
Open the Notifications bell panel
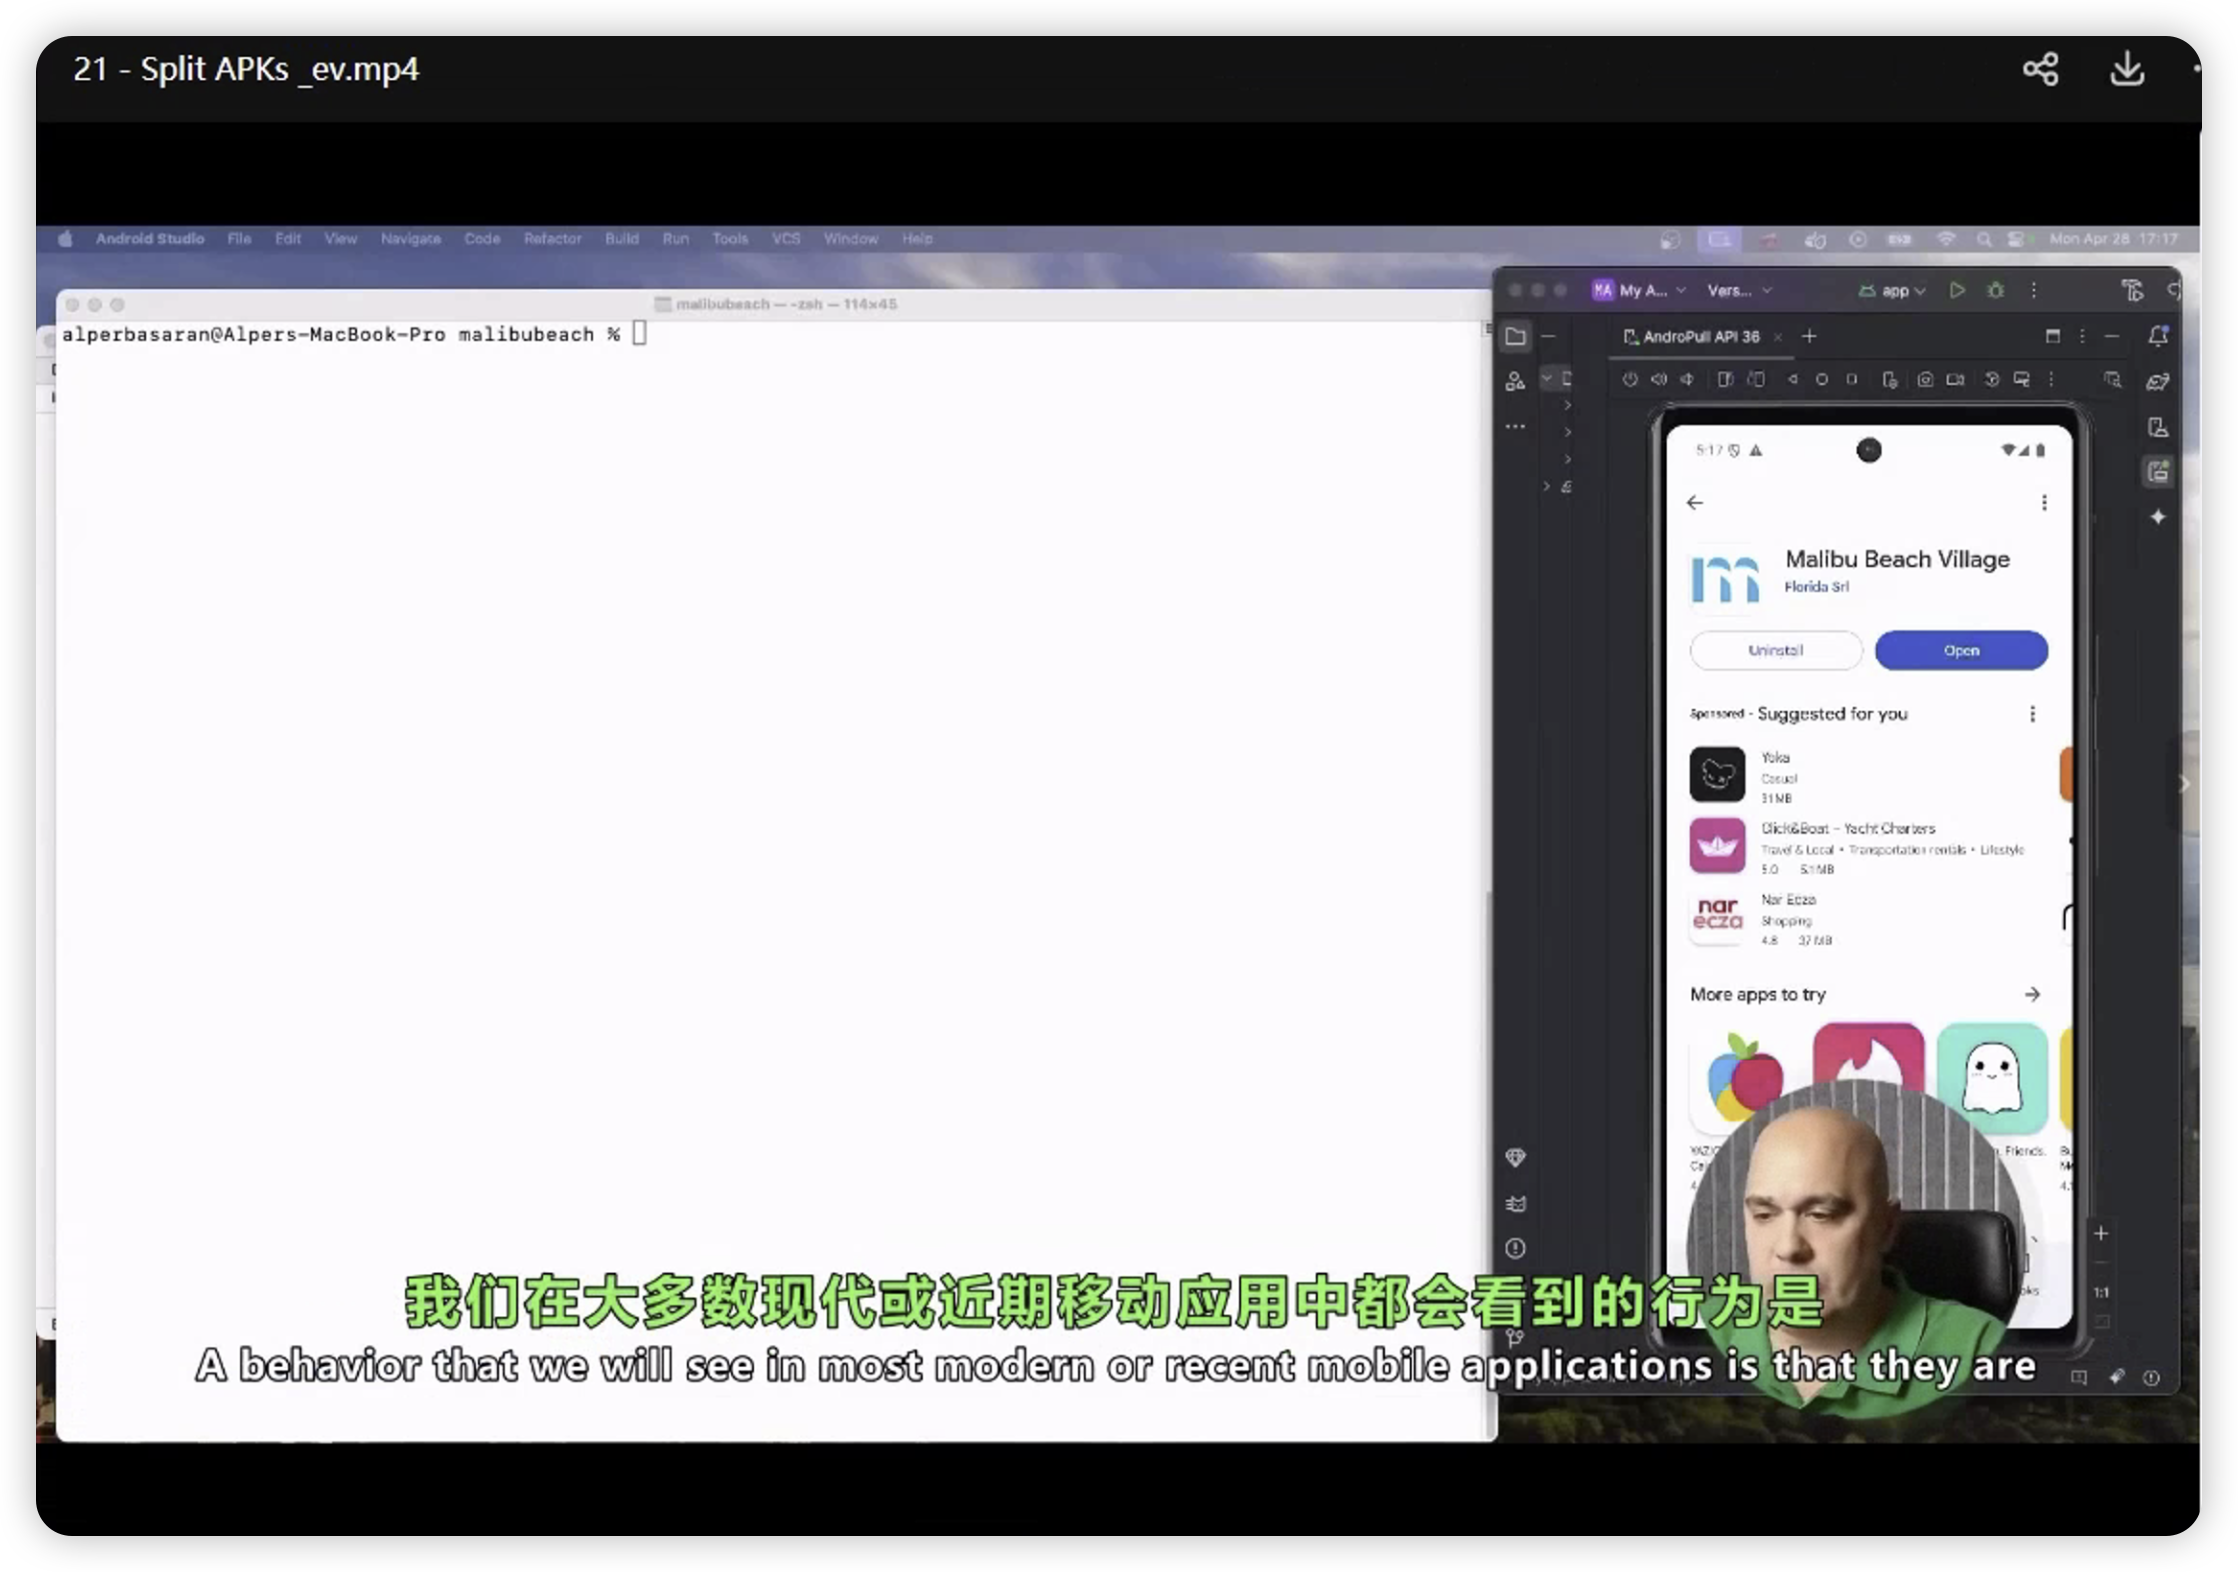[x=2158, y=337]
